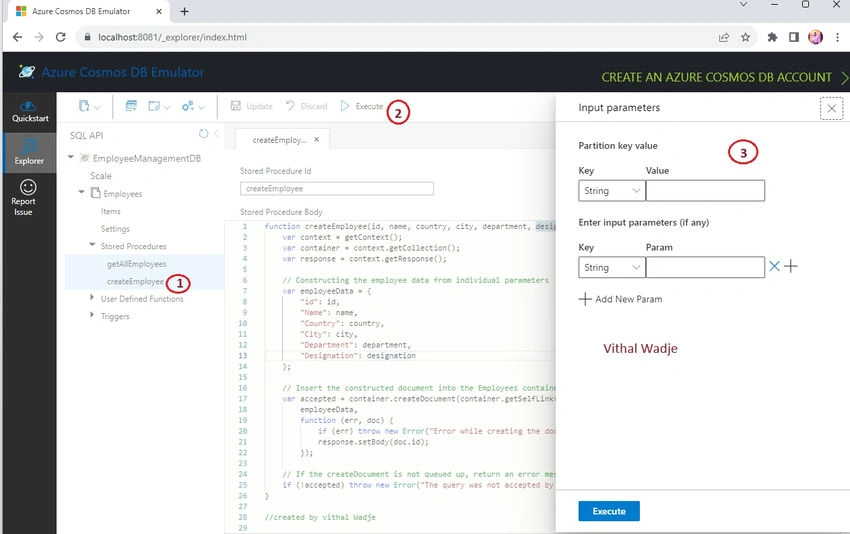Click the New Stored Procedure toolbar icon
Viewport: 850px width, 534px height.
[154, 106]
